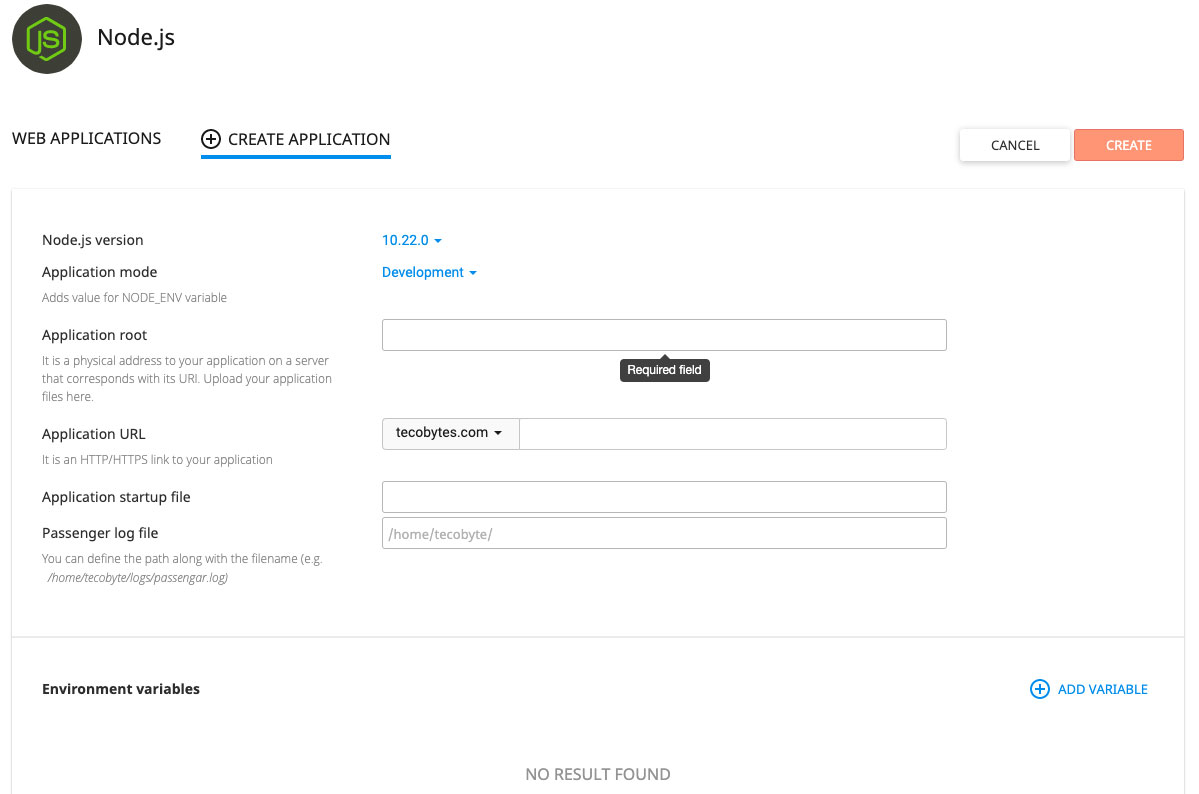Click the Node.js hexagon logo
The image size is (1199, 794).
pyautogui.click(x=47, y=39)
